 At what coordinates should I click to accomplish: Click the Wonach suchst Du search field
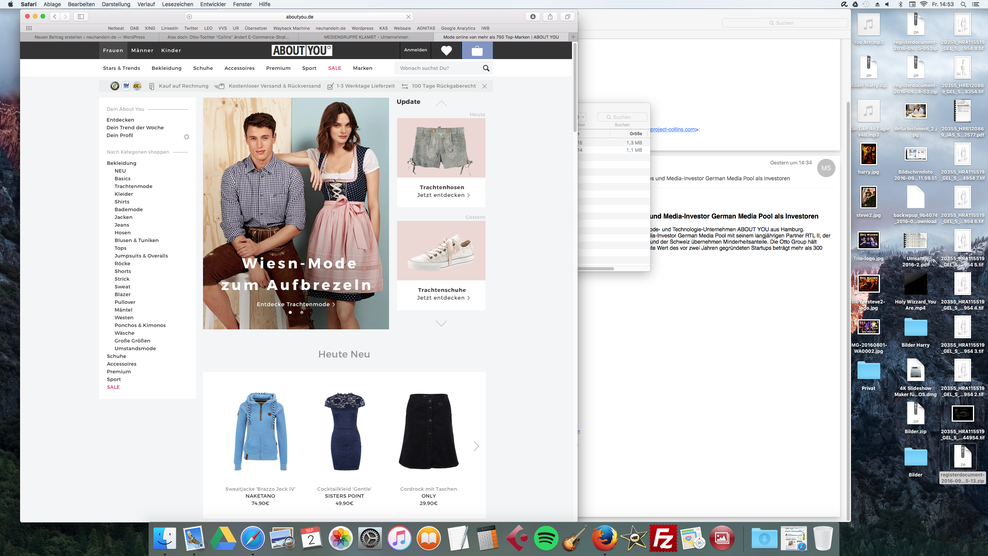(x=439, y=68)
